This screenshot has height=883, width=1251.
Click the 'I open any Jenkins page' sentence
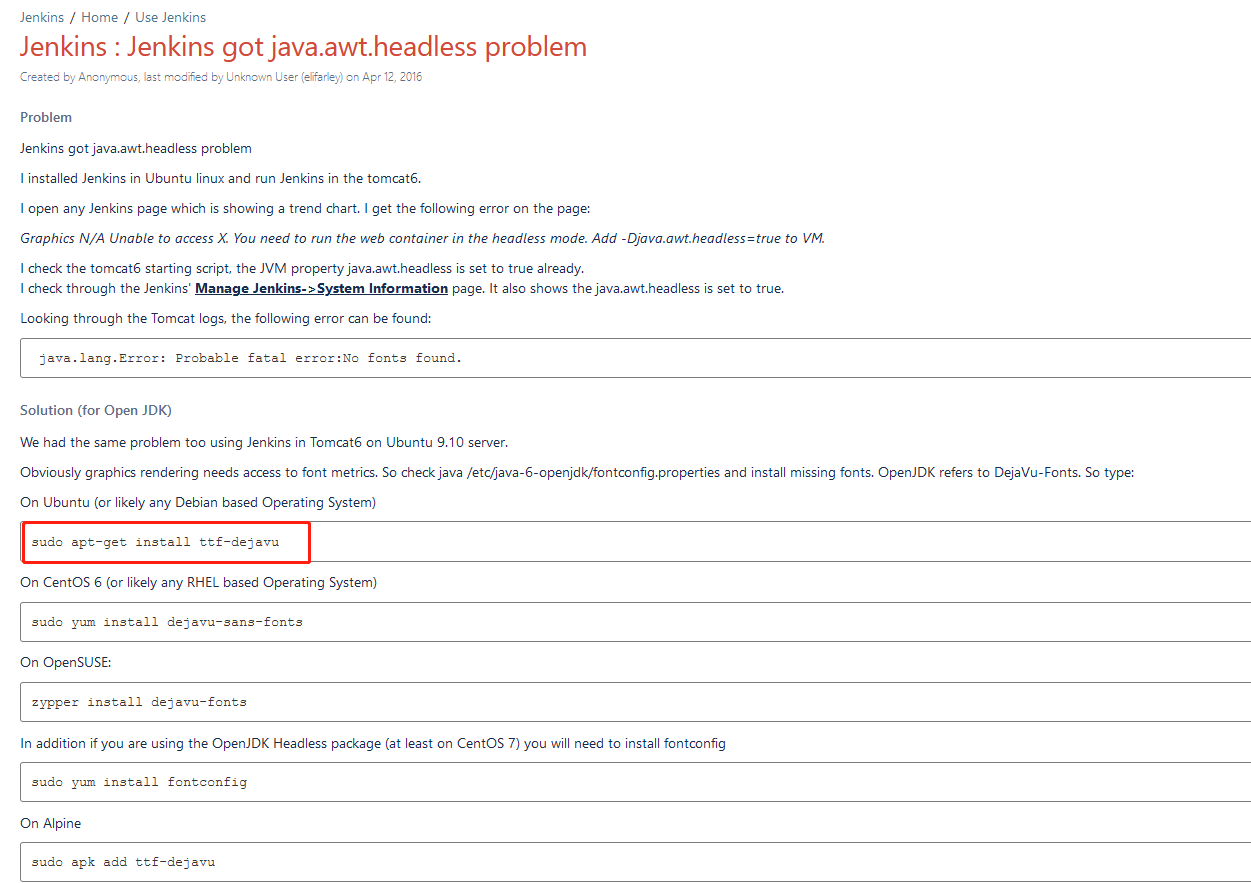coord(306,208)
